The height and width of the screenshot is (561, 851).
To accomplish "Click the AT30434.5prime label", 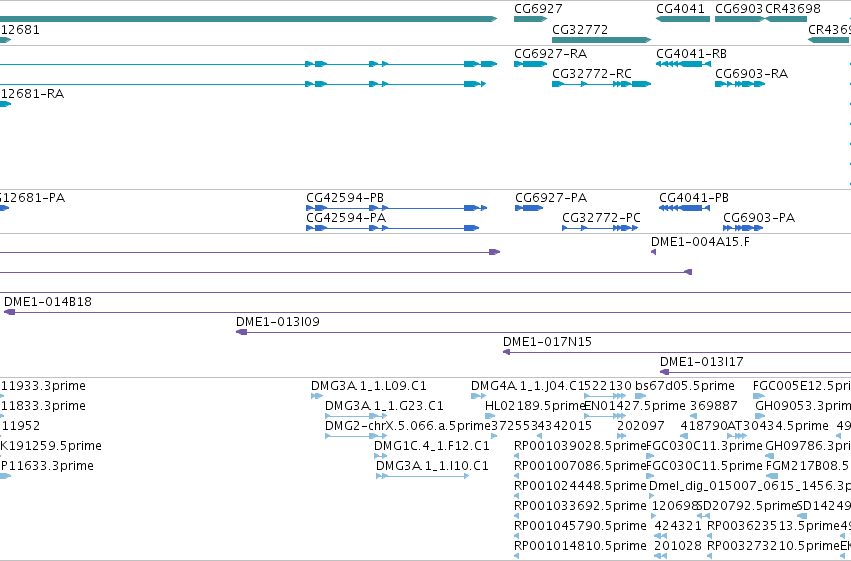I will (778, 426).
